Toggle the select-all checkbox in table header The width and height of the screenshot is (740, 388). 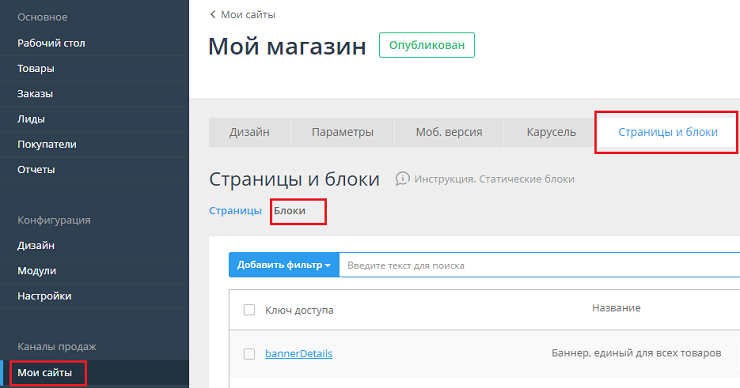(x=249, y=310)
